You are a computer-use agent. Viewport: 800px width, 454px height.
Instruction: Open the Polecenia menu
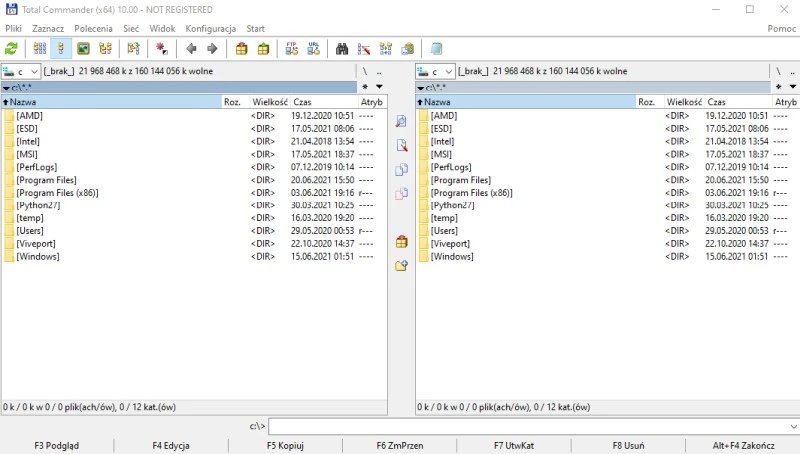pyautogui.click(x=93, y=29)
